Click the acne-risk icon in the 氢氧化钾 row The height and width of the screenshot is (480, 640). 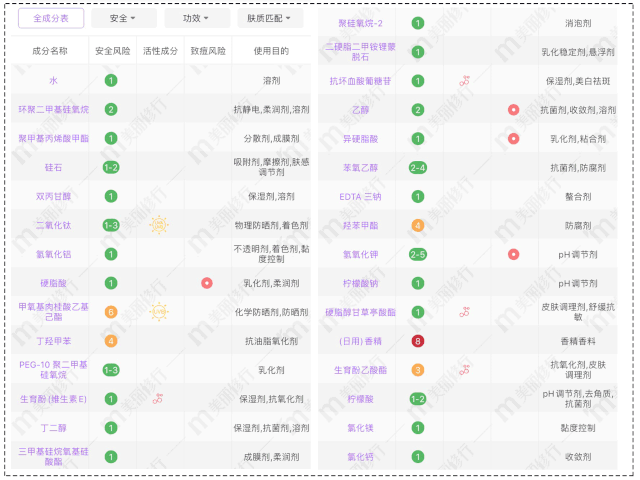513,254
